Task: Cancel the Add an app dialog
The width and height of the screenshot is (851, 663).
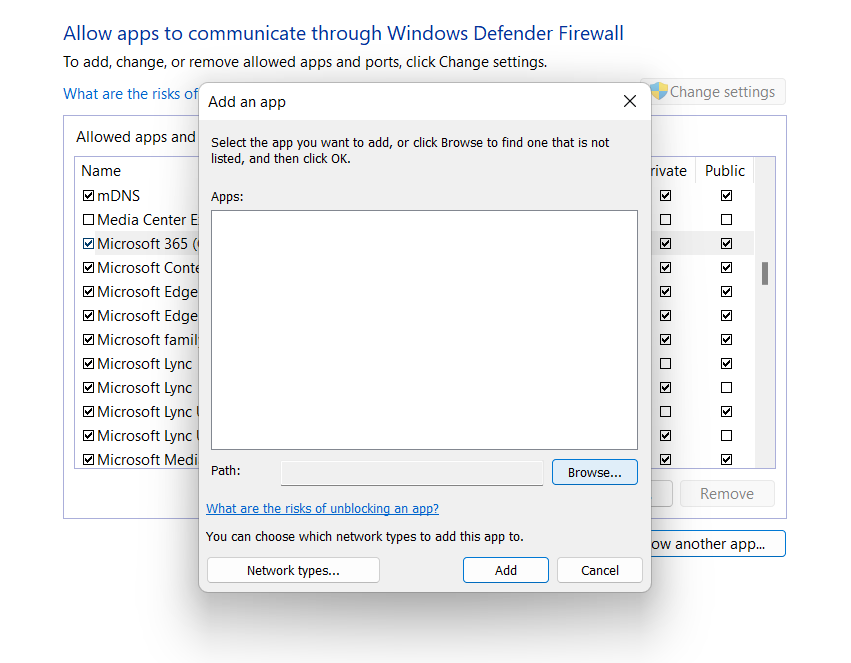Action: 599,570
